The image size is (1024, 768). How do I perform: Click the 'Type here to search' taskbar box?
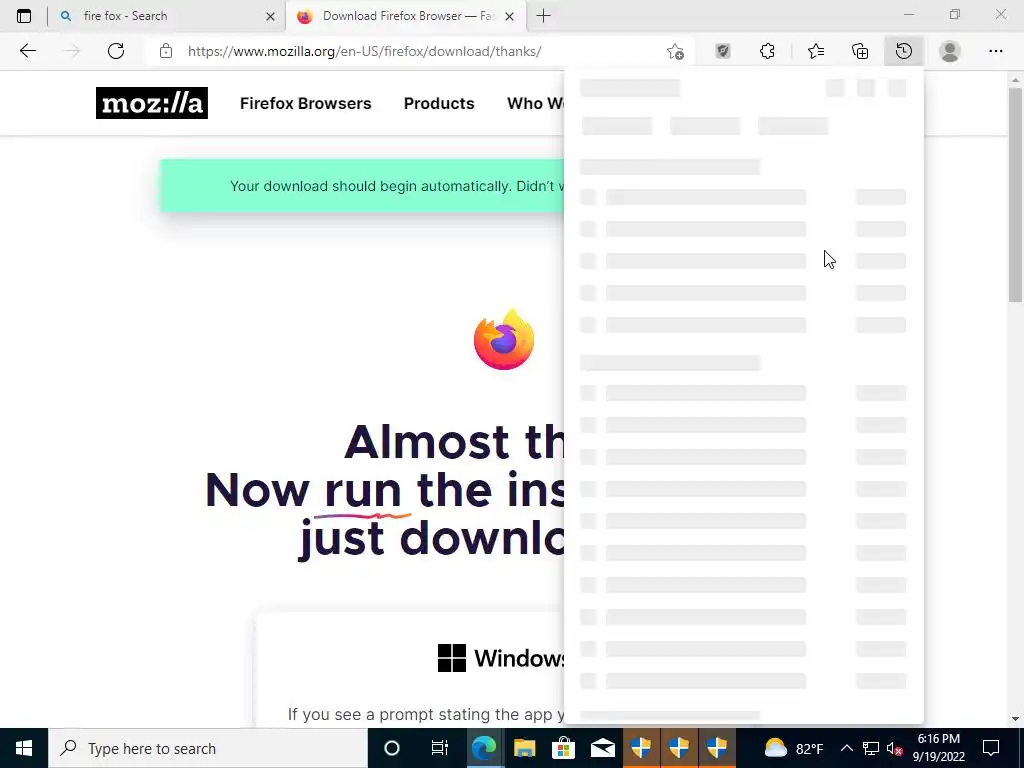click(208, 748)
